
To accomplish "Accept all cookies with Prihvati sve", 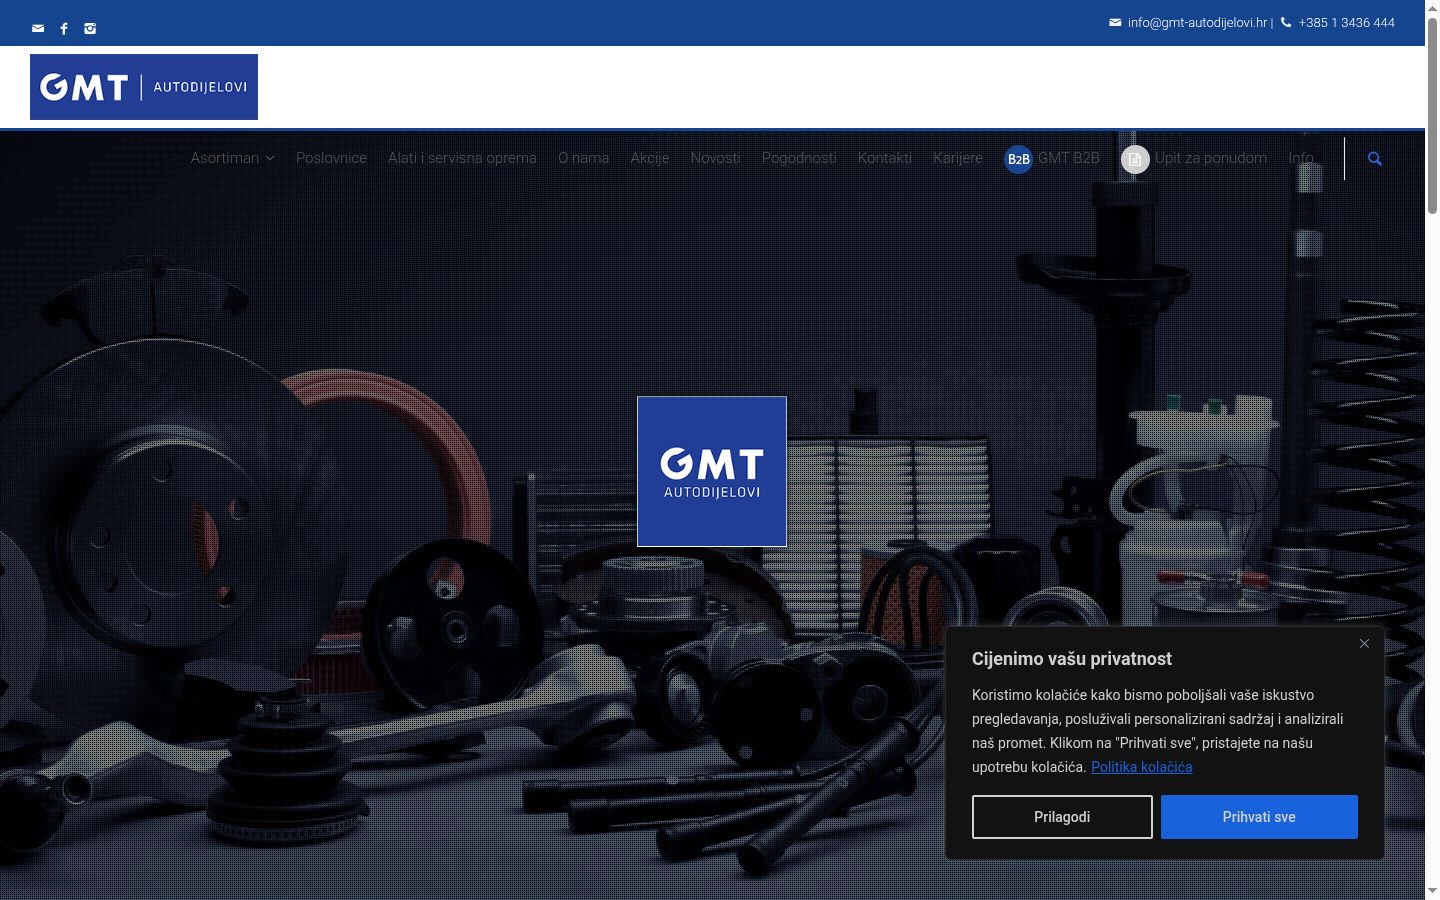I will pyautogui.click(x=1259, y=817).
